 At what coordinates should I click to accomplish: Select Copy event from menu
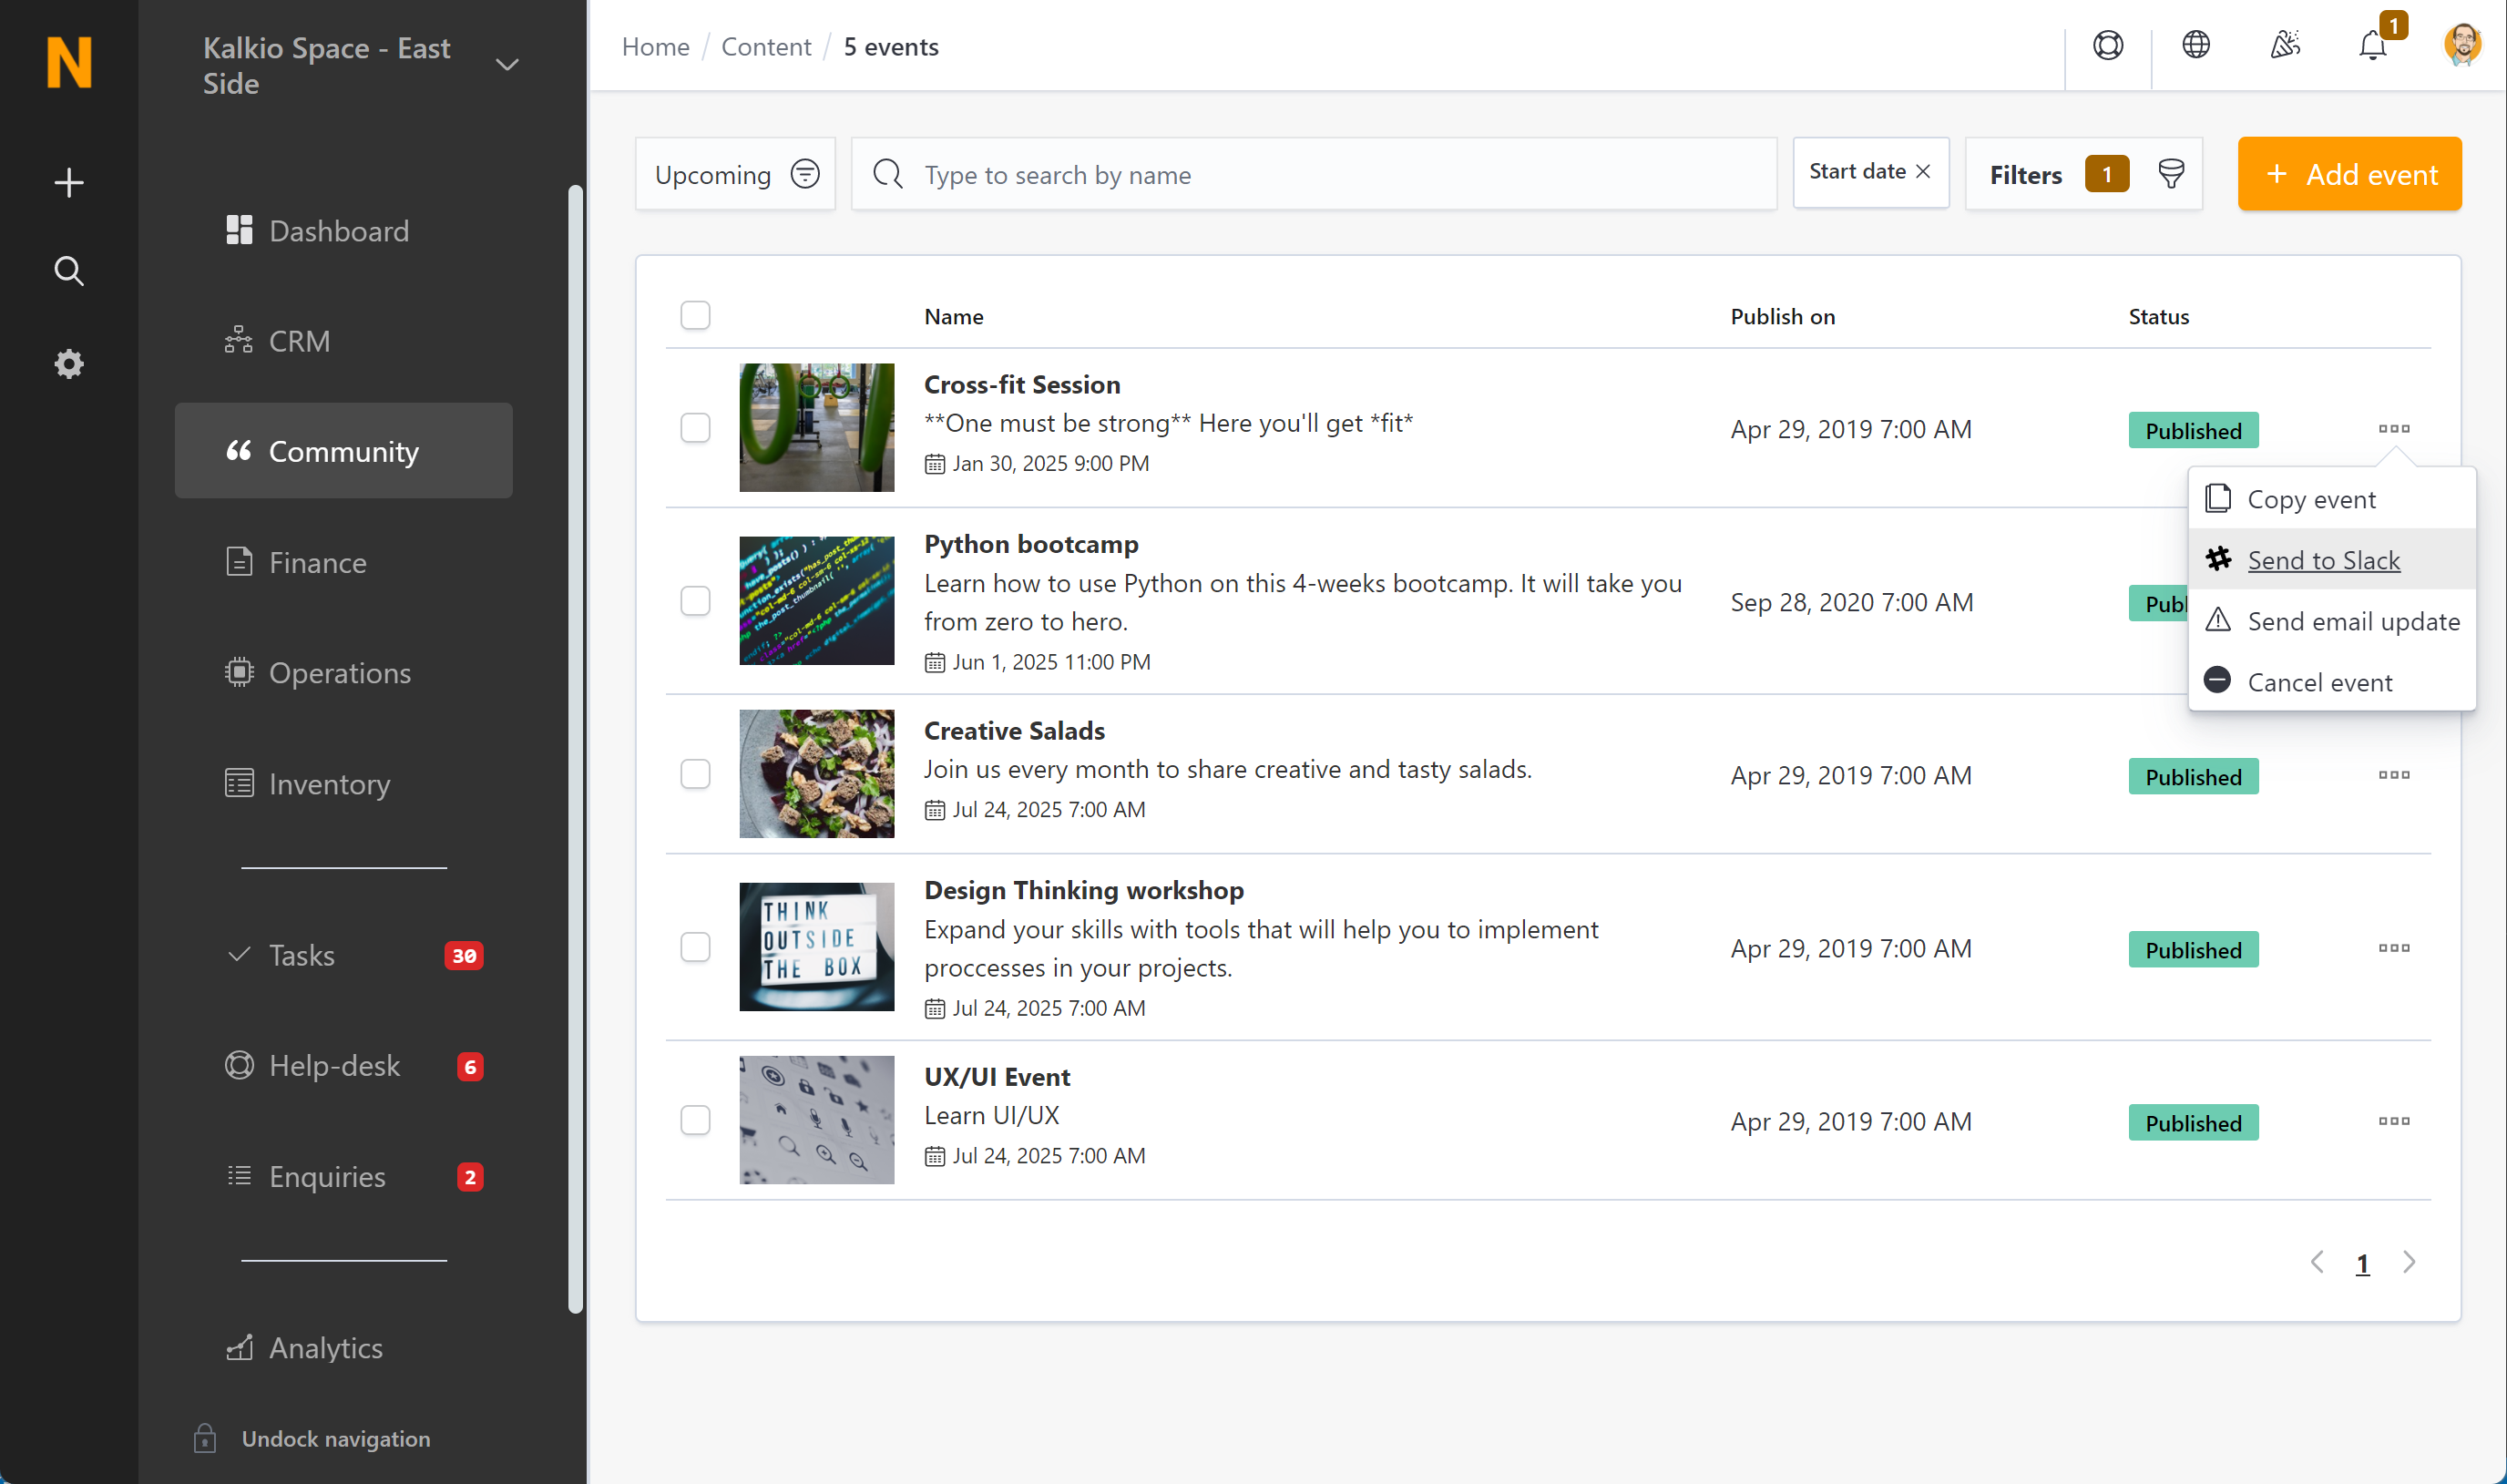(x=2332, y=499)
